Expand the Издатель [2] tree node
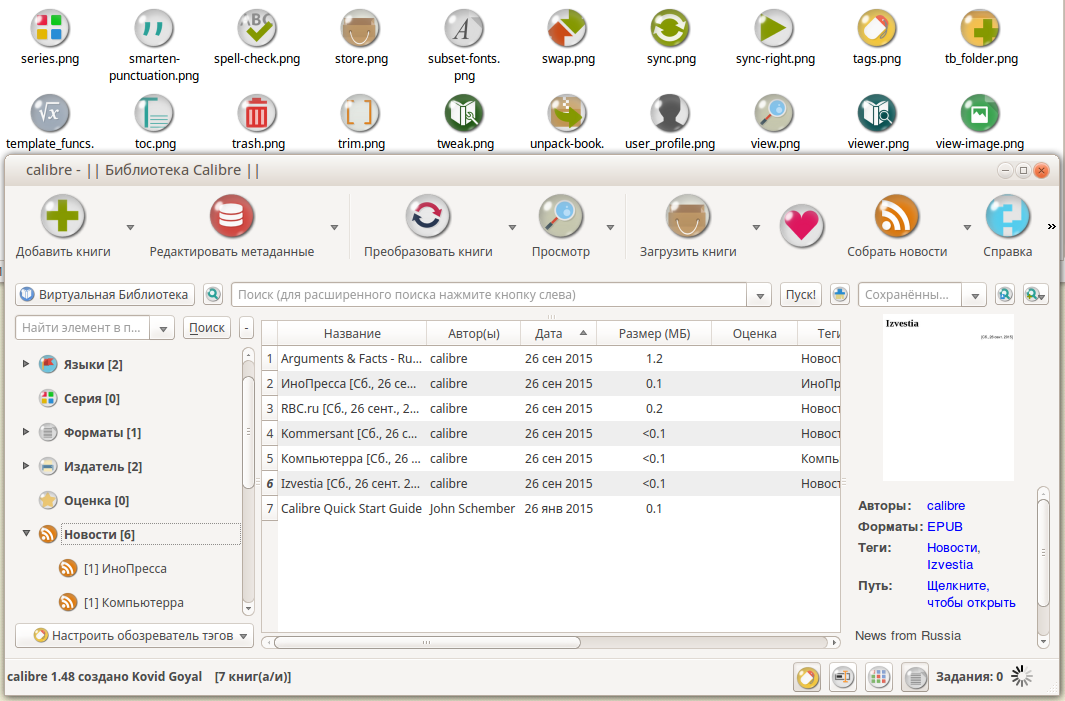Image resolution: width=1065 pixels, height=701 pixels. coord(26,466)
